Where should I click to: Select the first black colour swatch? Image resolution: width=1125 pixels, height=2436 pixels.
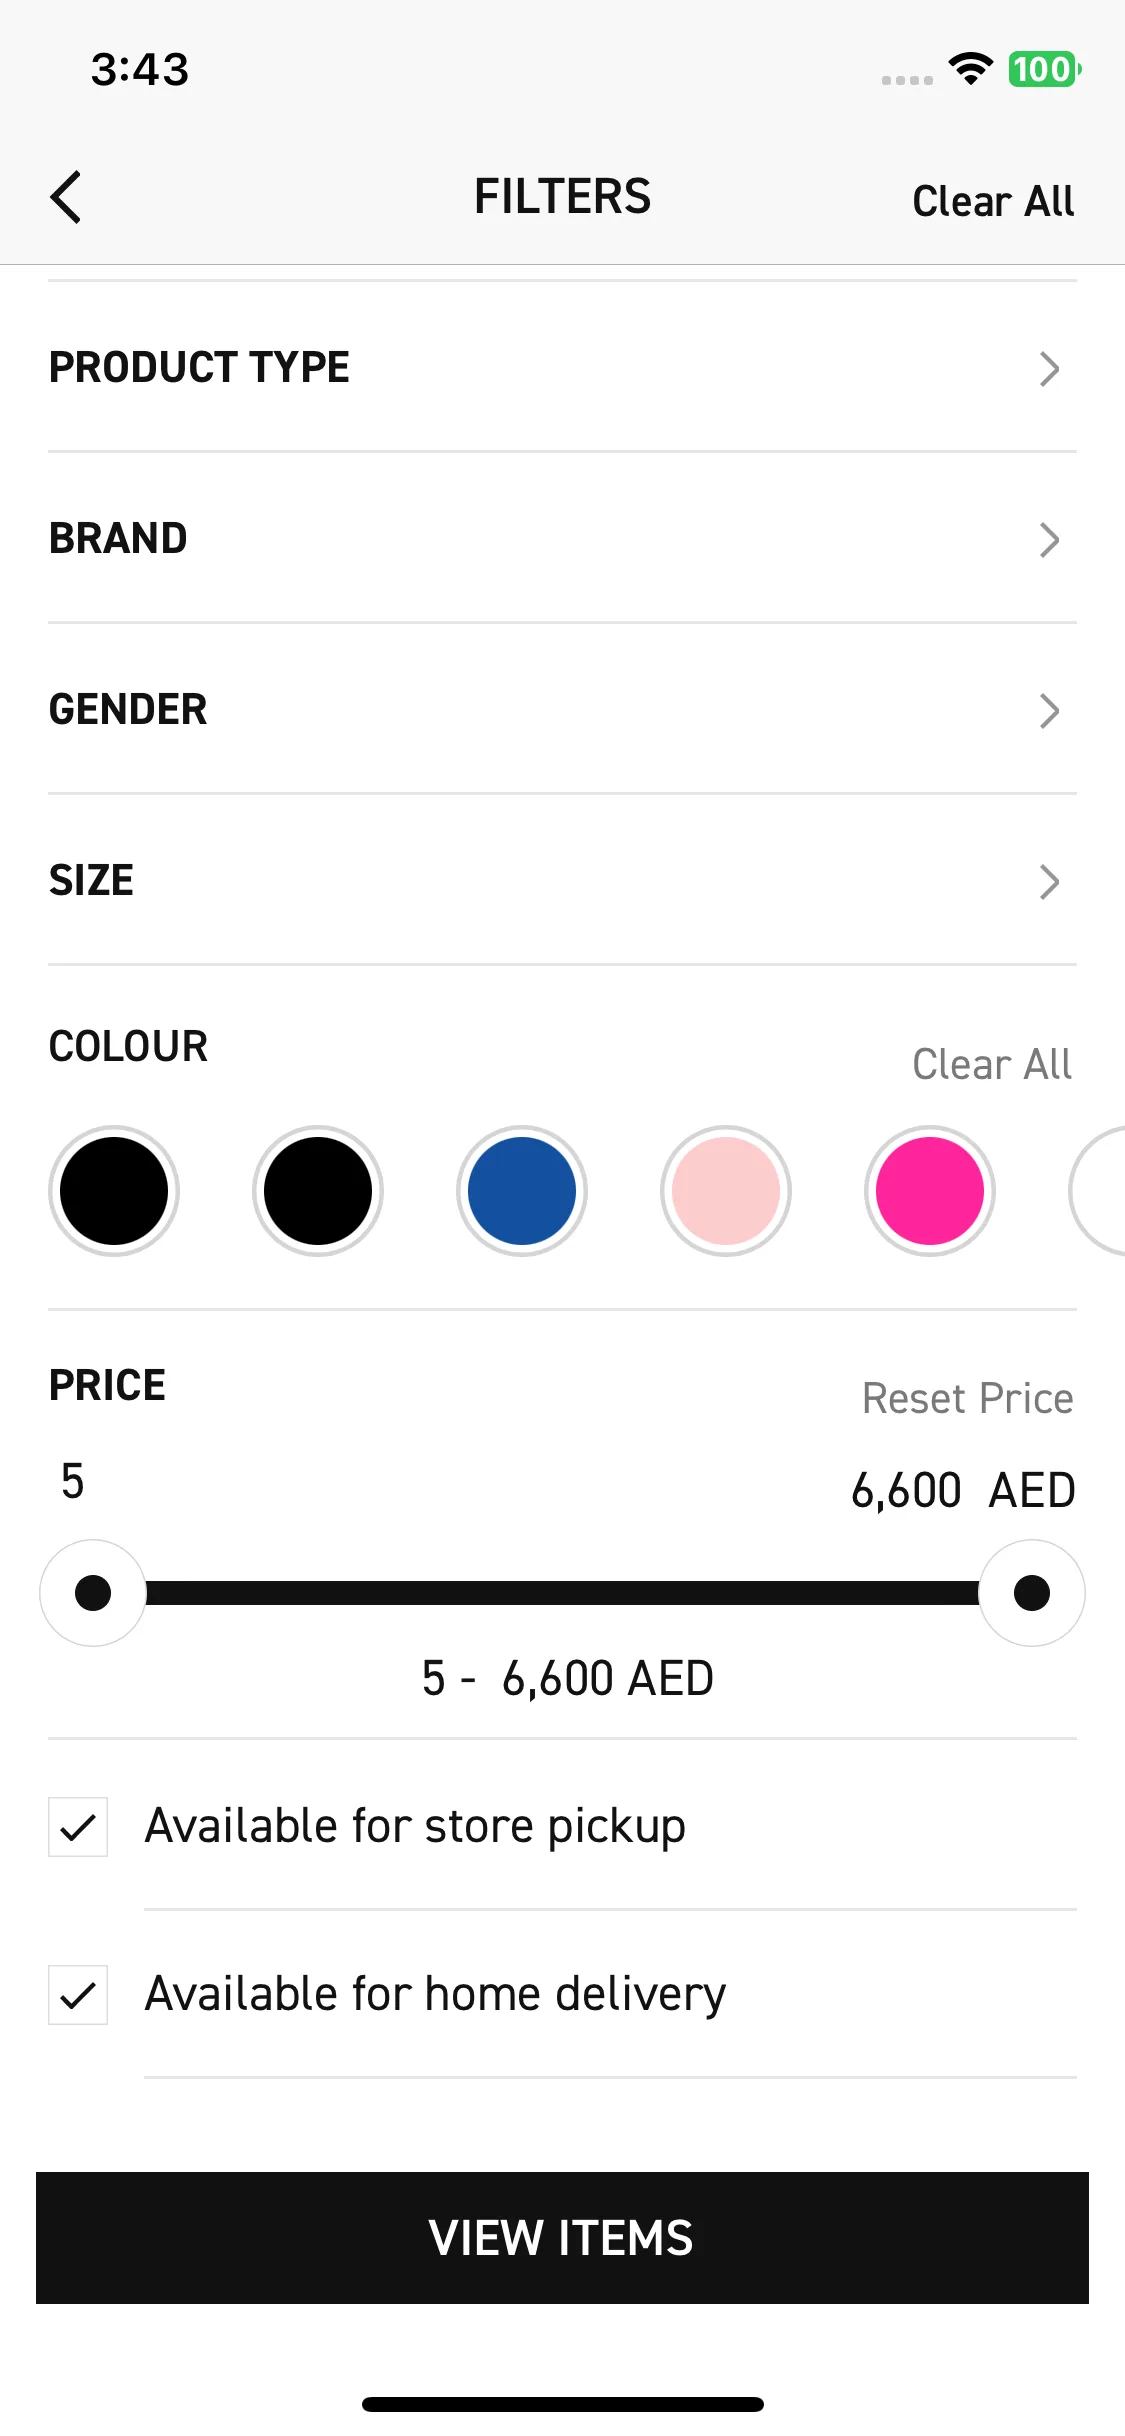(x=114, y=1191)
